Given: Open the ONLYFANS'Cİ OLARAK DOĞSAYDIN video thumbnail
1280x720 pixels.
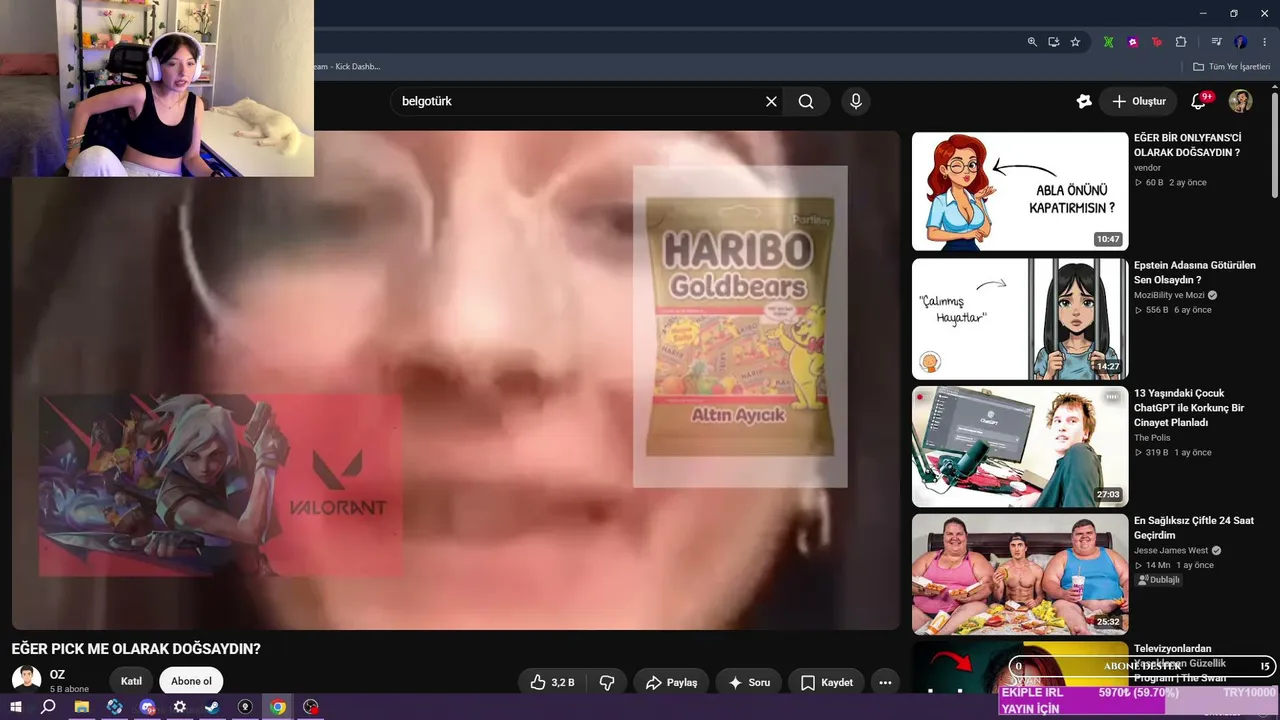Looking at the screenshot, I should (1020, 191).
